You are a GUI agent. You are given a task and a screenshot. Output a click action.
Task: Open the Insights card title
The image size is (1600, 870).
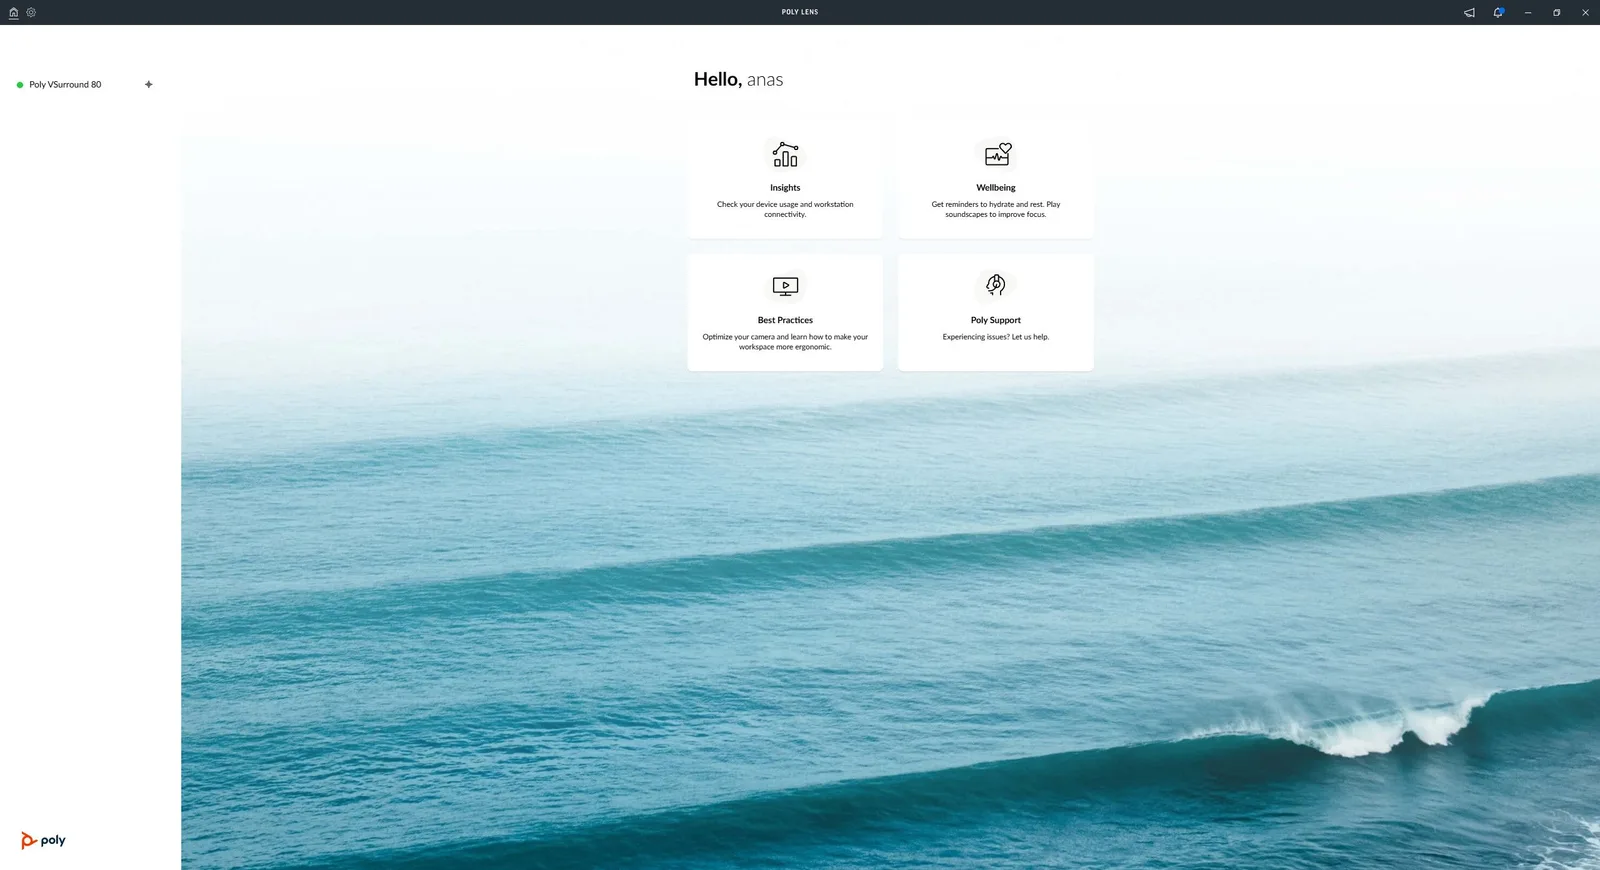[785, 188]
